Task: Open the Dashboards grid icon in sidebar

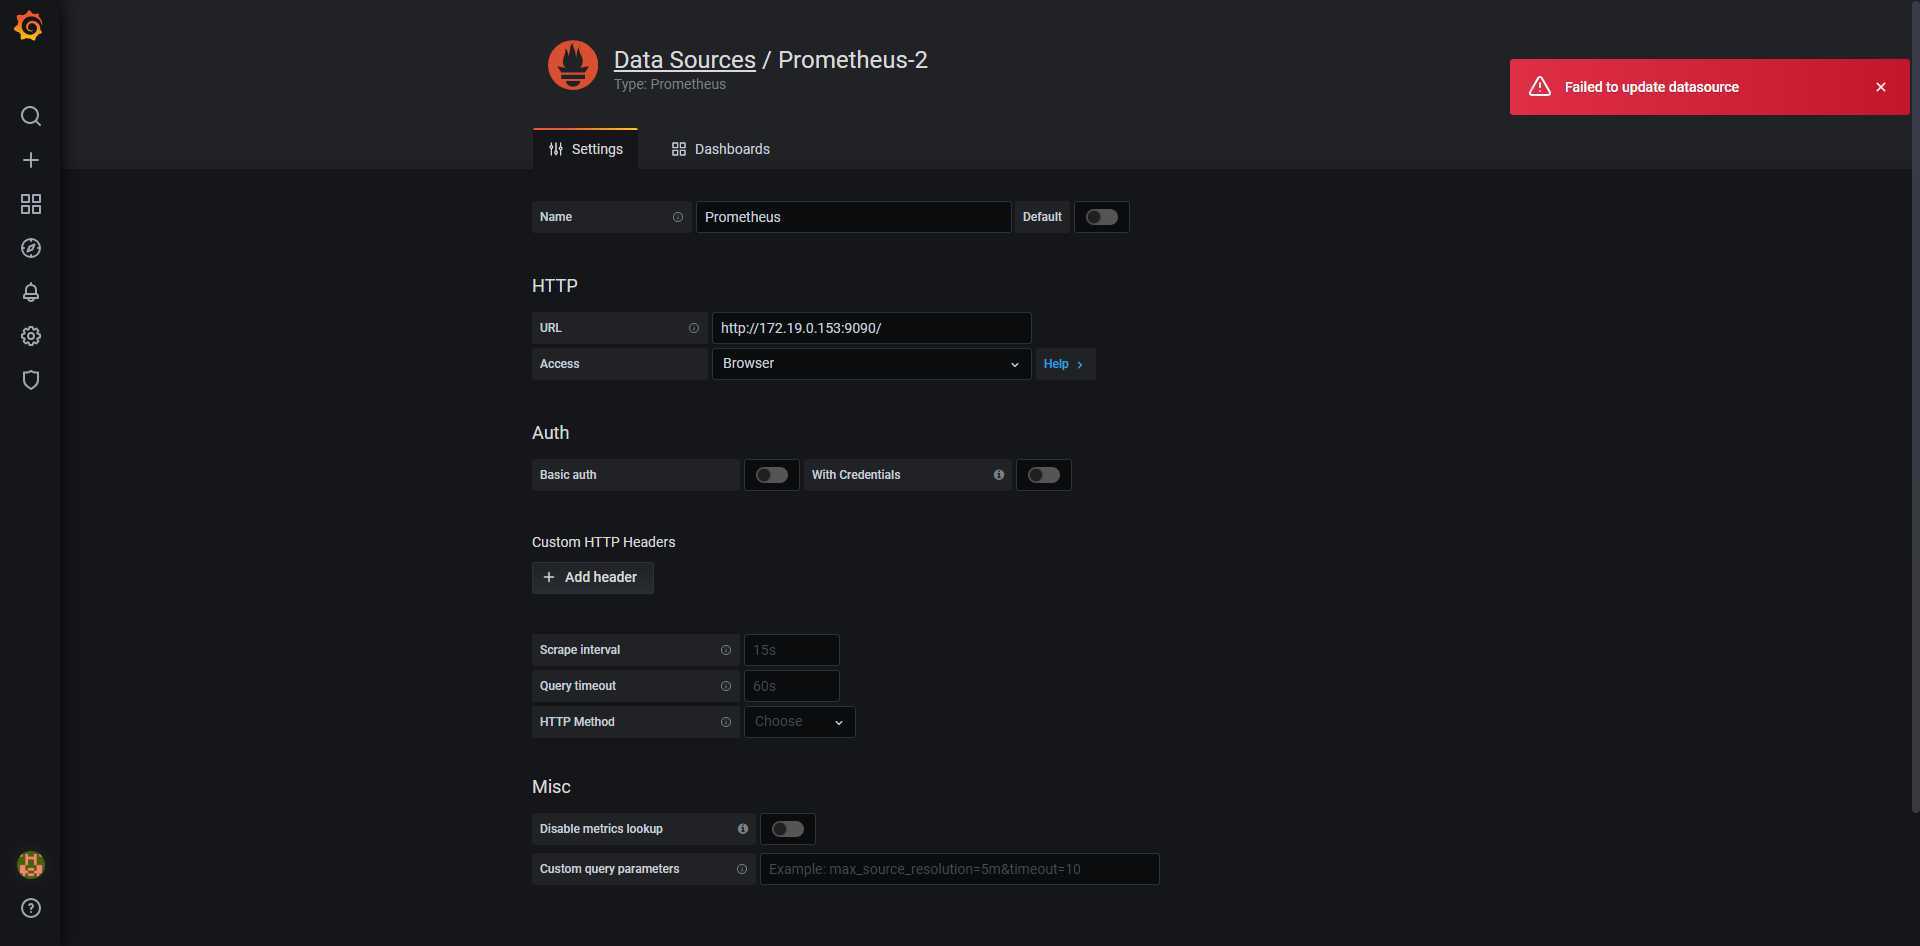Action: pyautogui.click(x=31, y=204)
